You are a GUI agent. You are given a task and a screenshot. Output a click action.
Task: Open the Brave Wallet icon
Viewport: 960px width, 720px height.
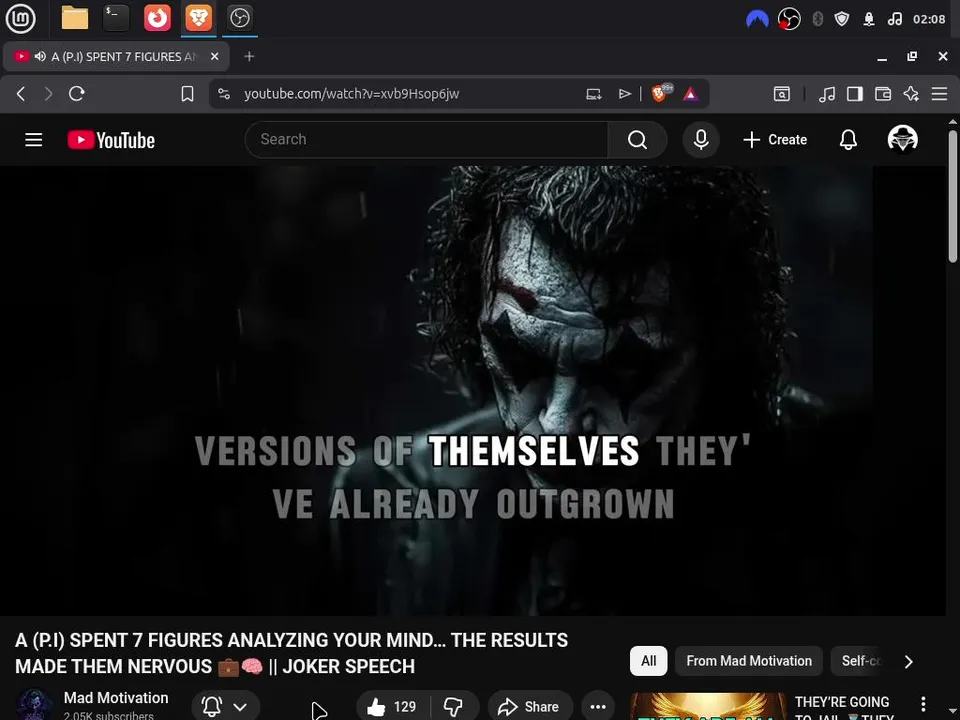pyautogui.click(x=883, y=94)
